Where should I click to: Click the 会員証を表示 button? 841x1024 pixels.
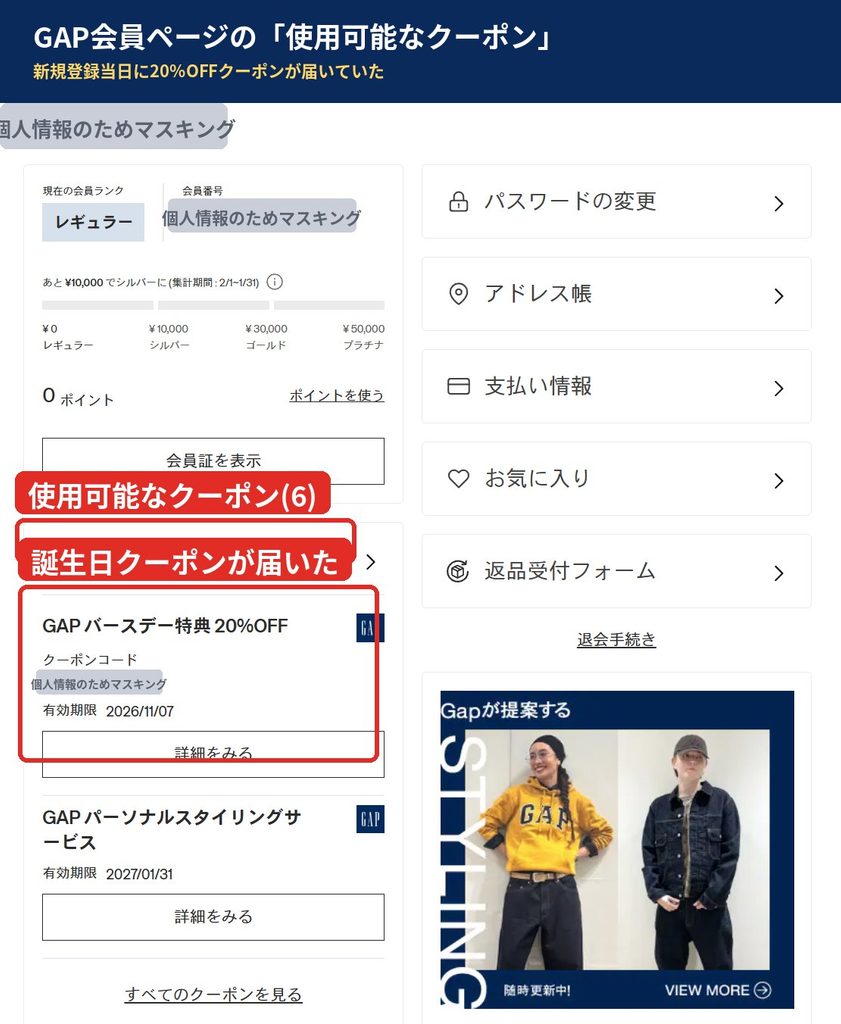pyautogui.click(x=214, y=460)
